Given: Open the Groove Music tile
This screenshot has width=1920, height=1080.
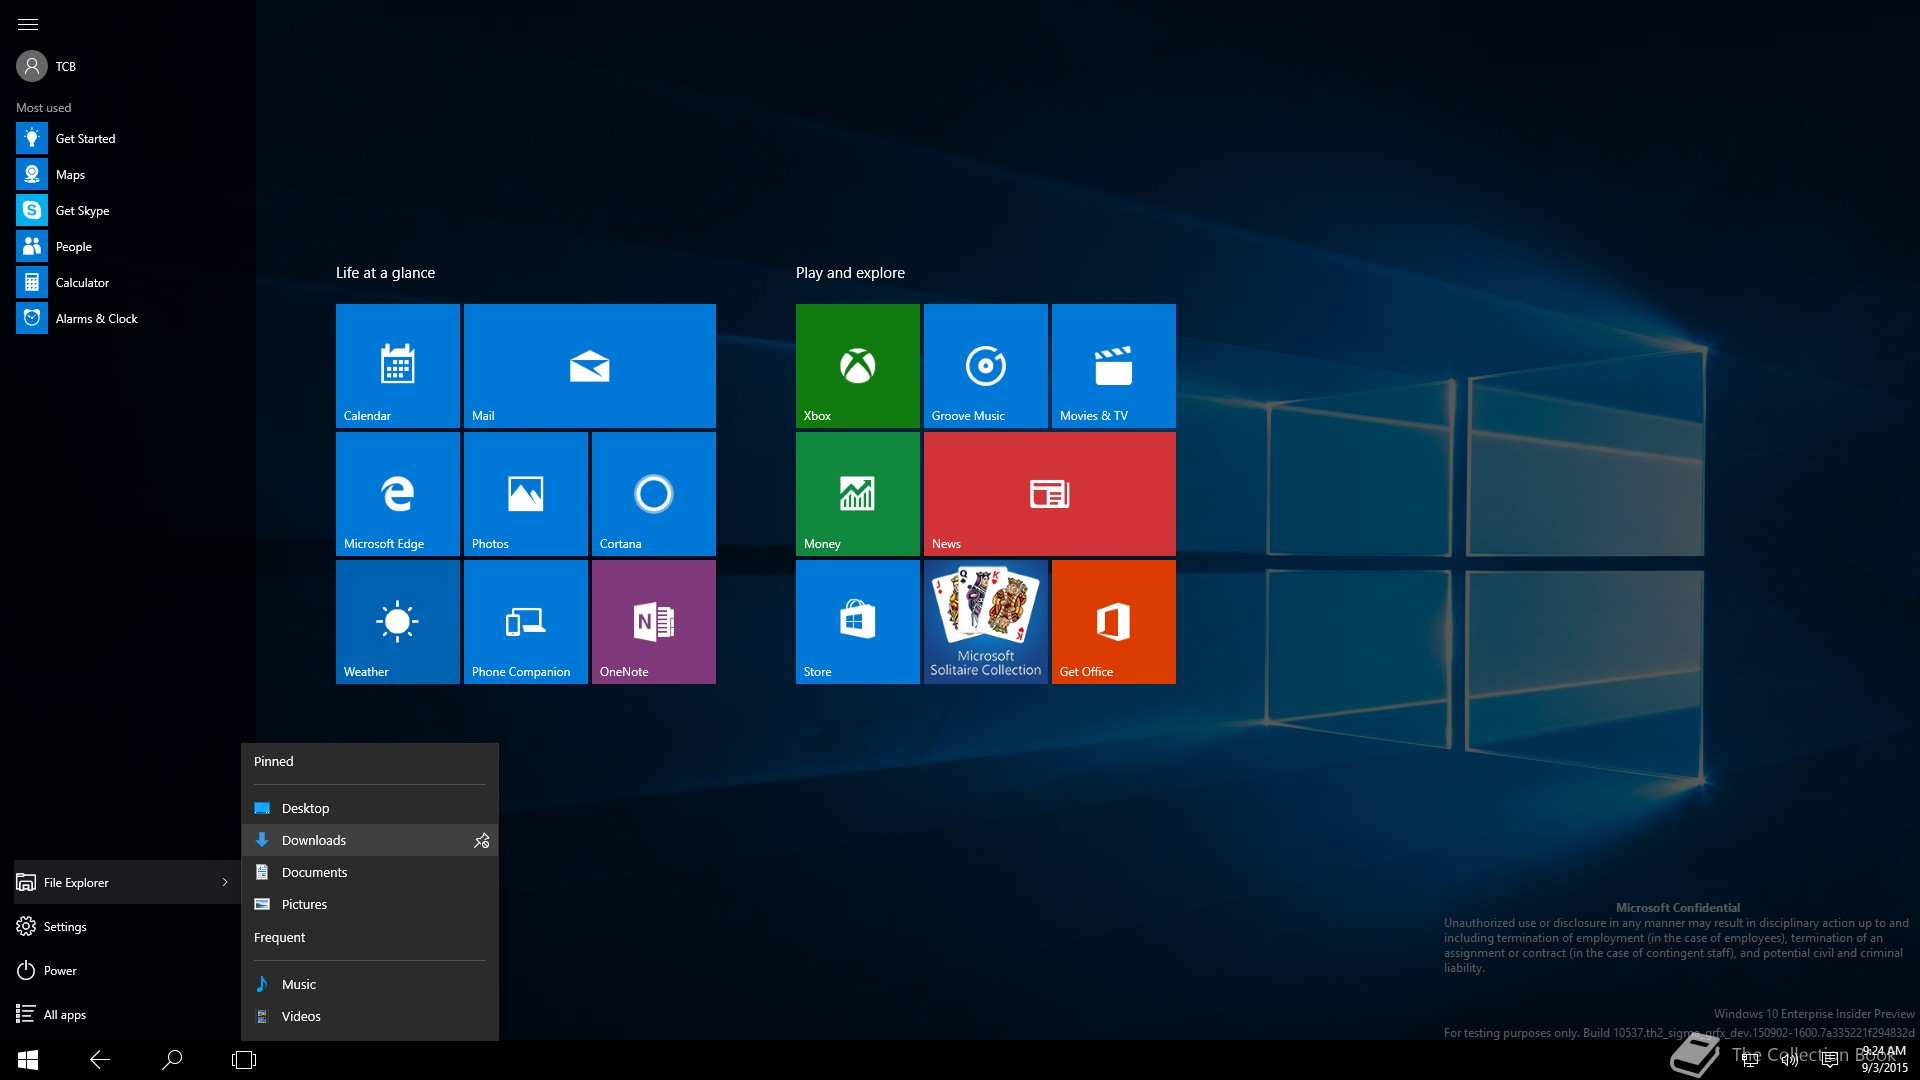Looking at the screenshot, I should 986,366.
